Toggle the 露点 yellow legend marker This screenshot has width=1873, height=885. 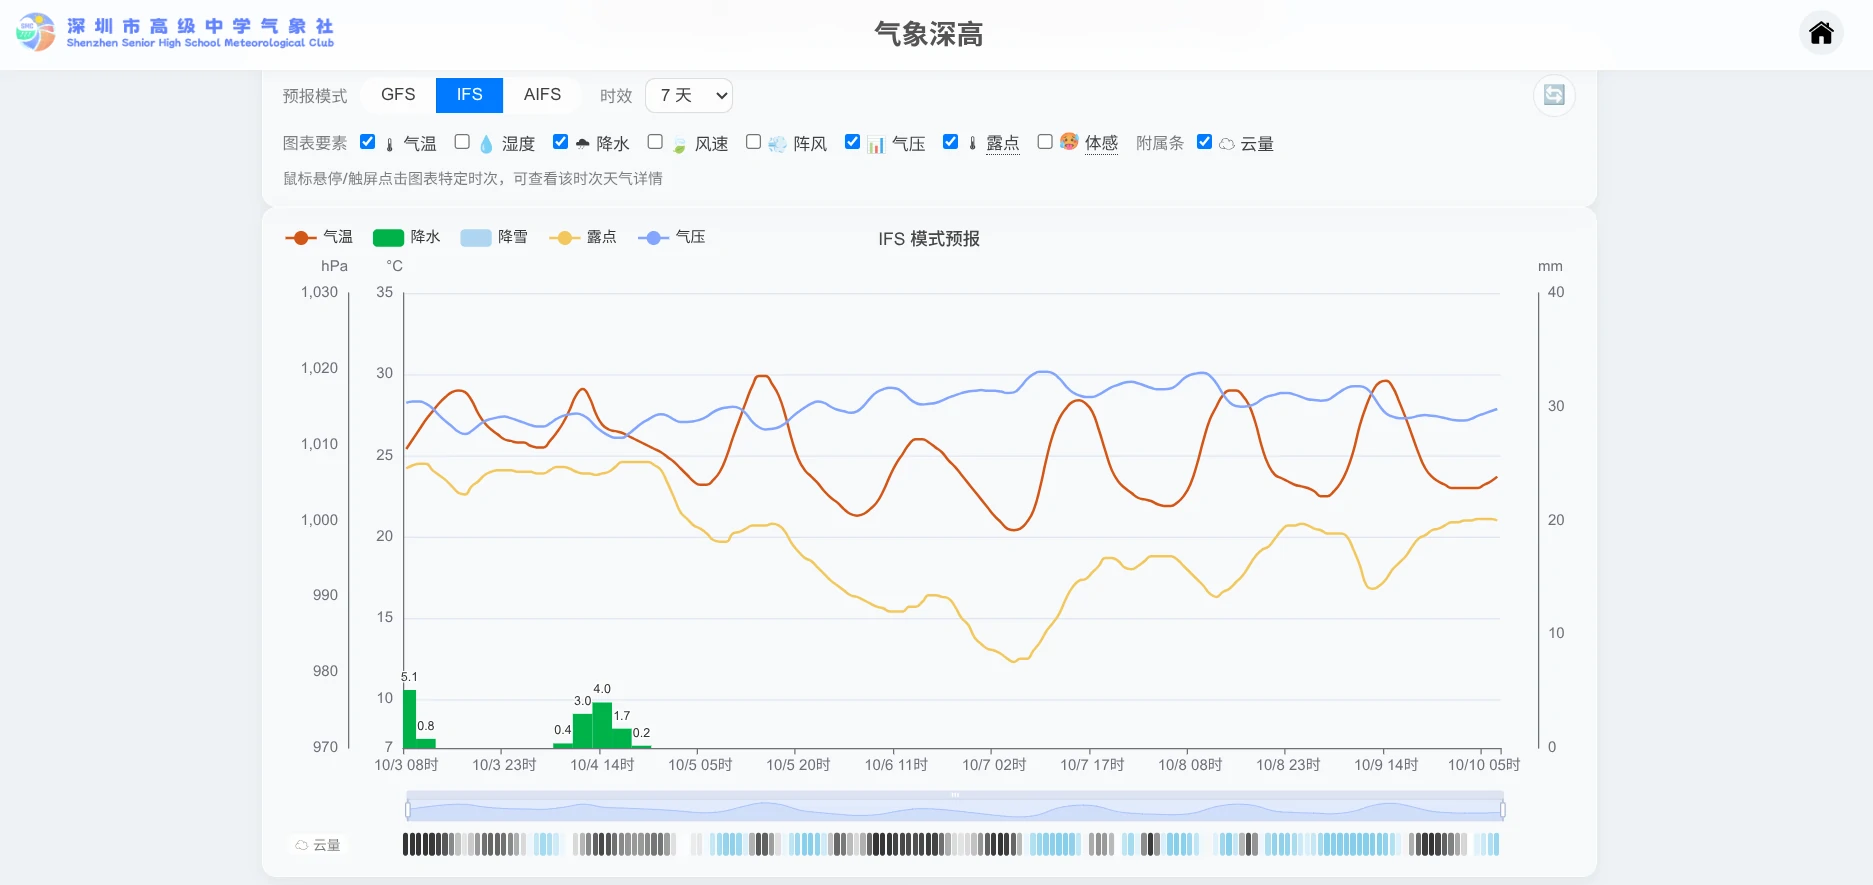coord(564,238)
